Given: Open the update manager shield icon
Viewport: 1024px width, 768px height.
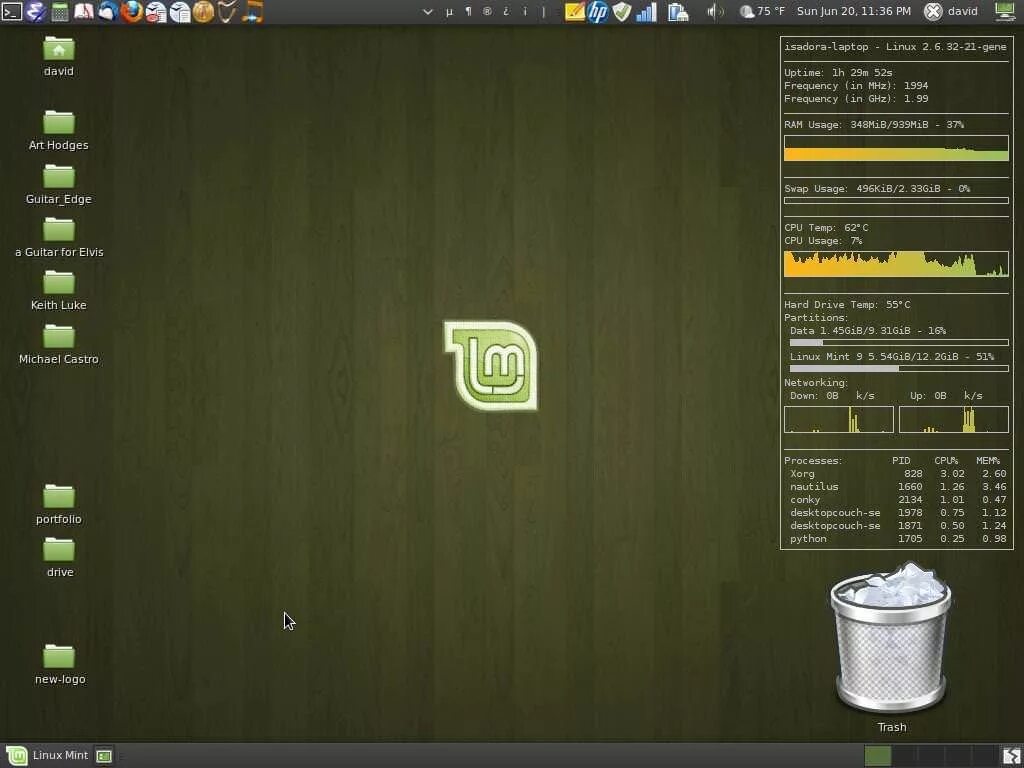Looking at the screenshot, I should point(622,11).
